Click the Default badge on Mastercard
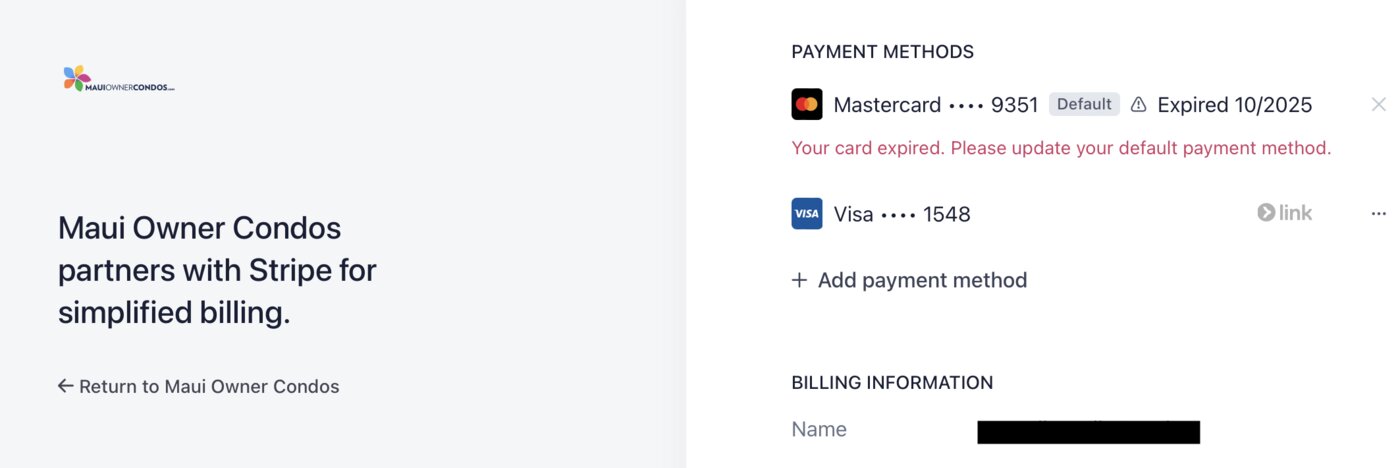 1084,104
